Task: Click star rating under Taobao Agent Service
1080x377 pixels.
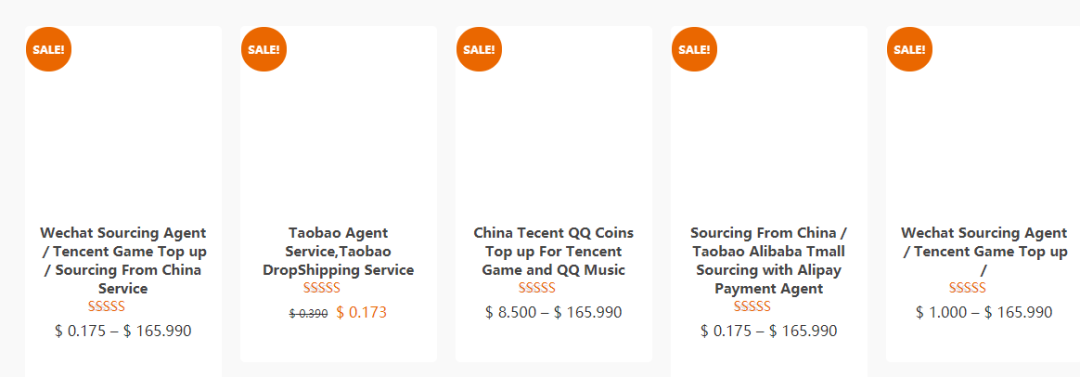Action: click(x=322, y=288)
